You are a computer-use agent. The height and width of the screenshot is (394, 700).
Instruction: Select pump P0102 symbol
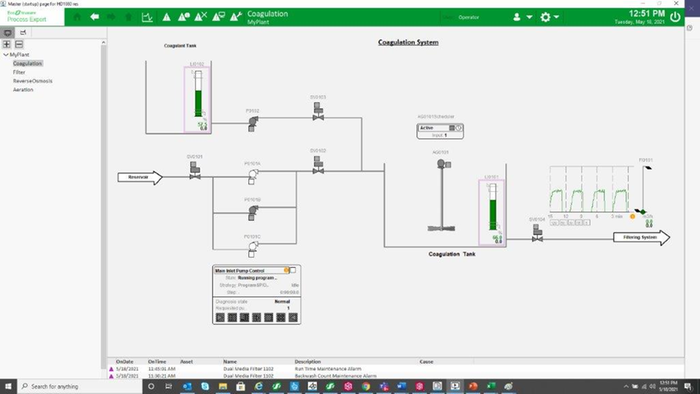coord(253,124)
